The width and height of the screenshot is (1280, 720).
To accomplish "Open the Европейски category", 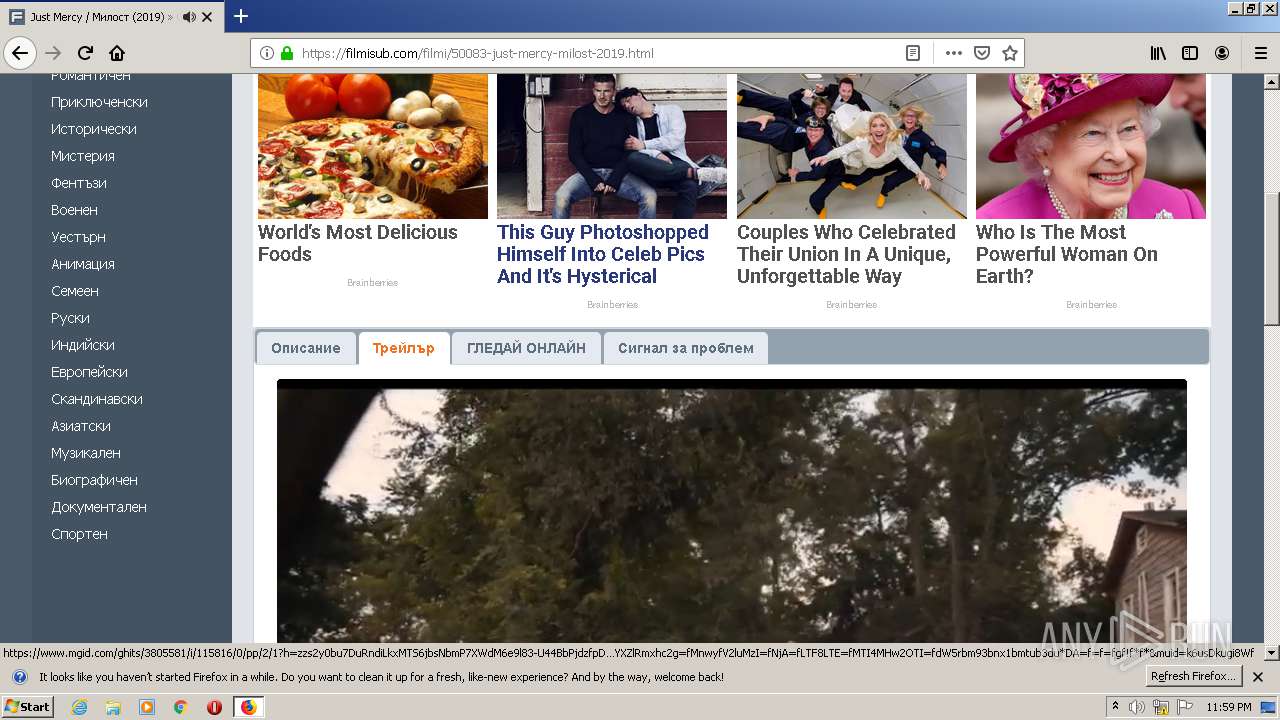I will pyautogui.click(x=89, y=372).
